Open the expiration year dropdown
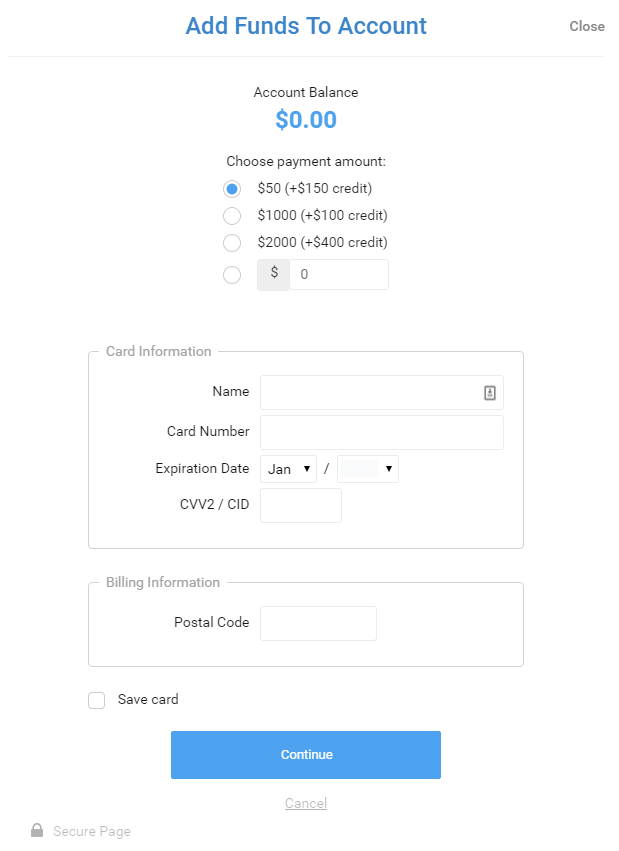Screen dimensions: 619x851 pos(368,469)
